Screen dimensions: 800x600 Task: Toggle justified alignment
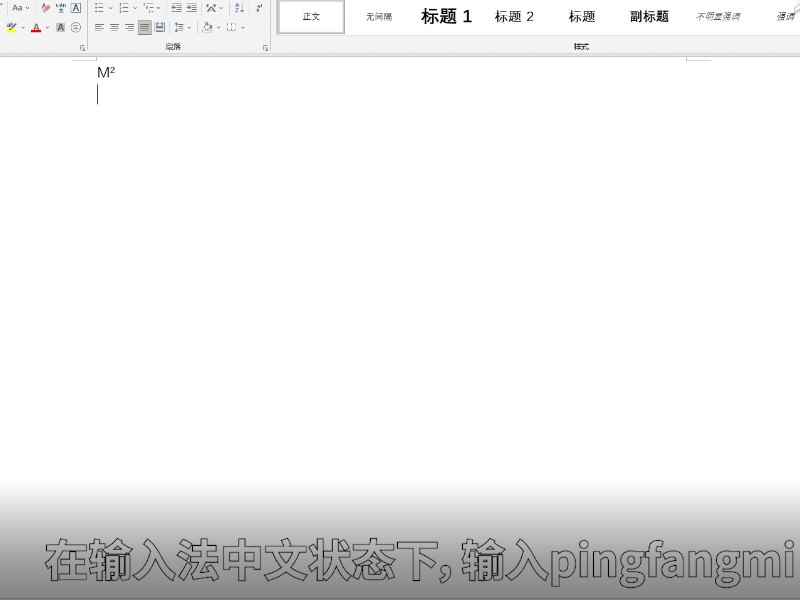(141, 28)
